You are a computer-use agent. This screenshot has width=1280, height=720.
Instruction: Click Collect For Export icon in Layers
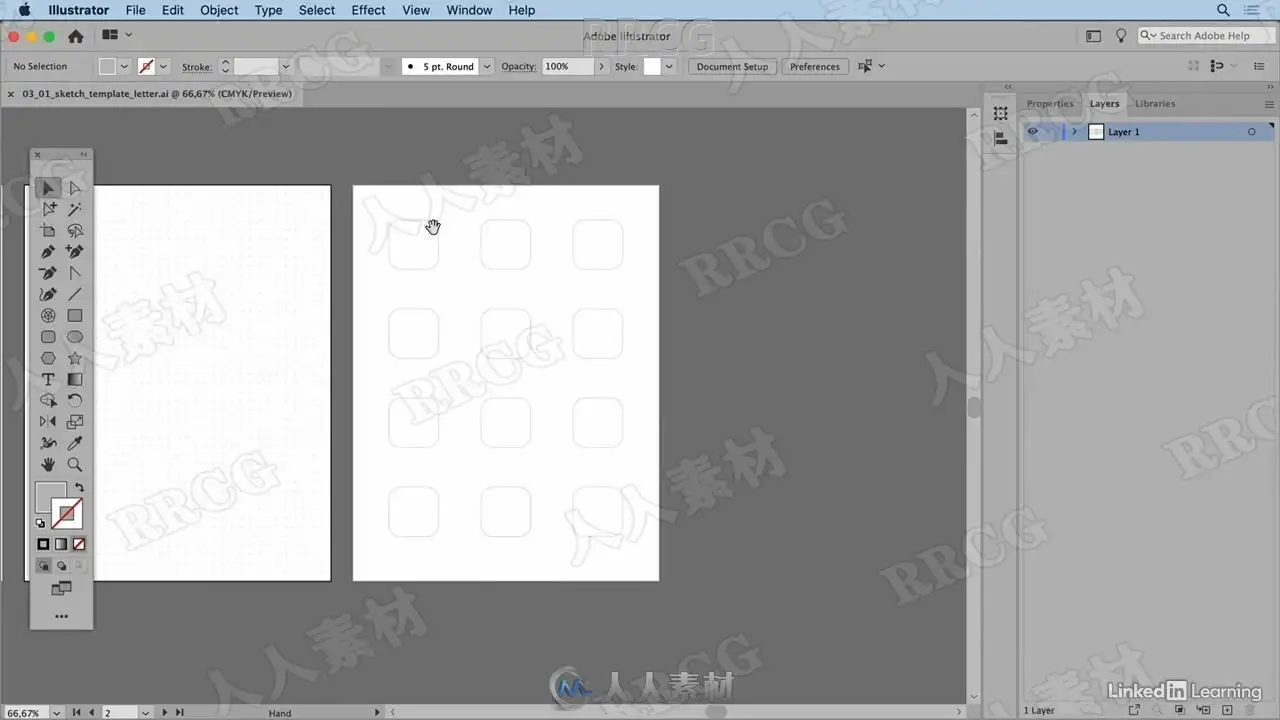point(1134,710)
